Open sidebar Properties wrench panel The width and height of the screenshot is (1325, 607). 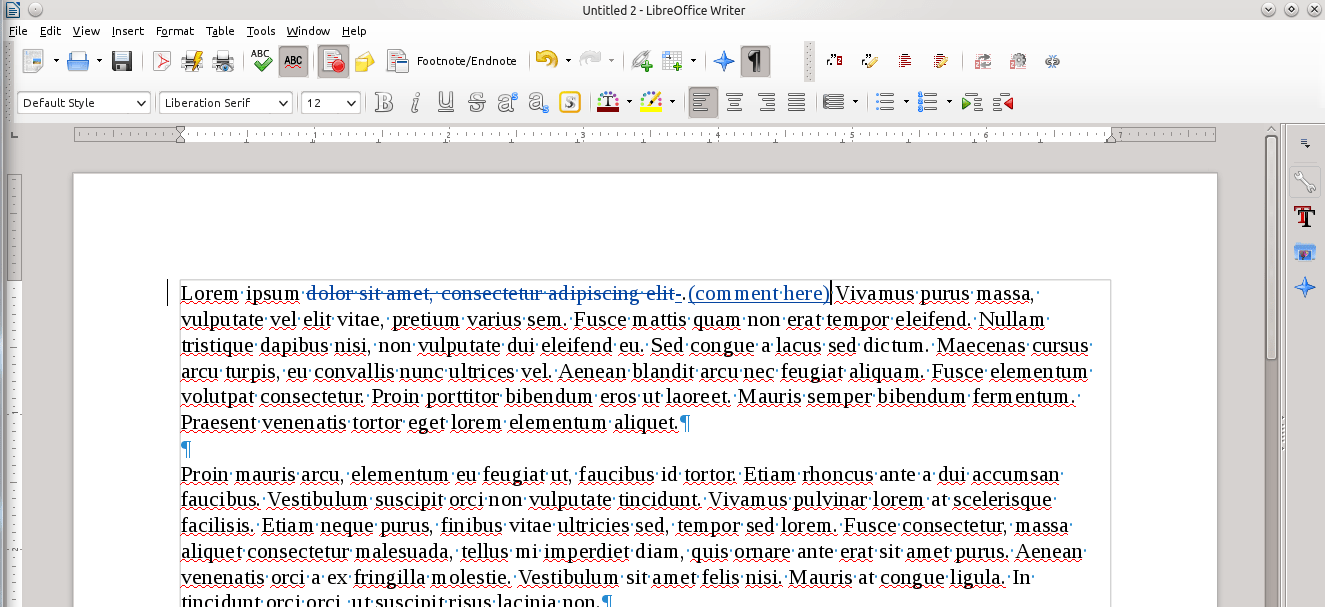point(1304,182)
